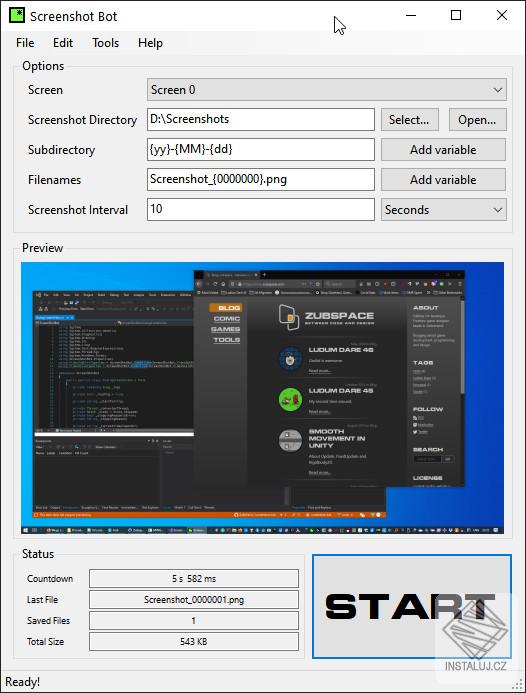
Task: Click the Screenshot Directory text field
Action: click(x=261, y=119)
